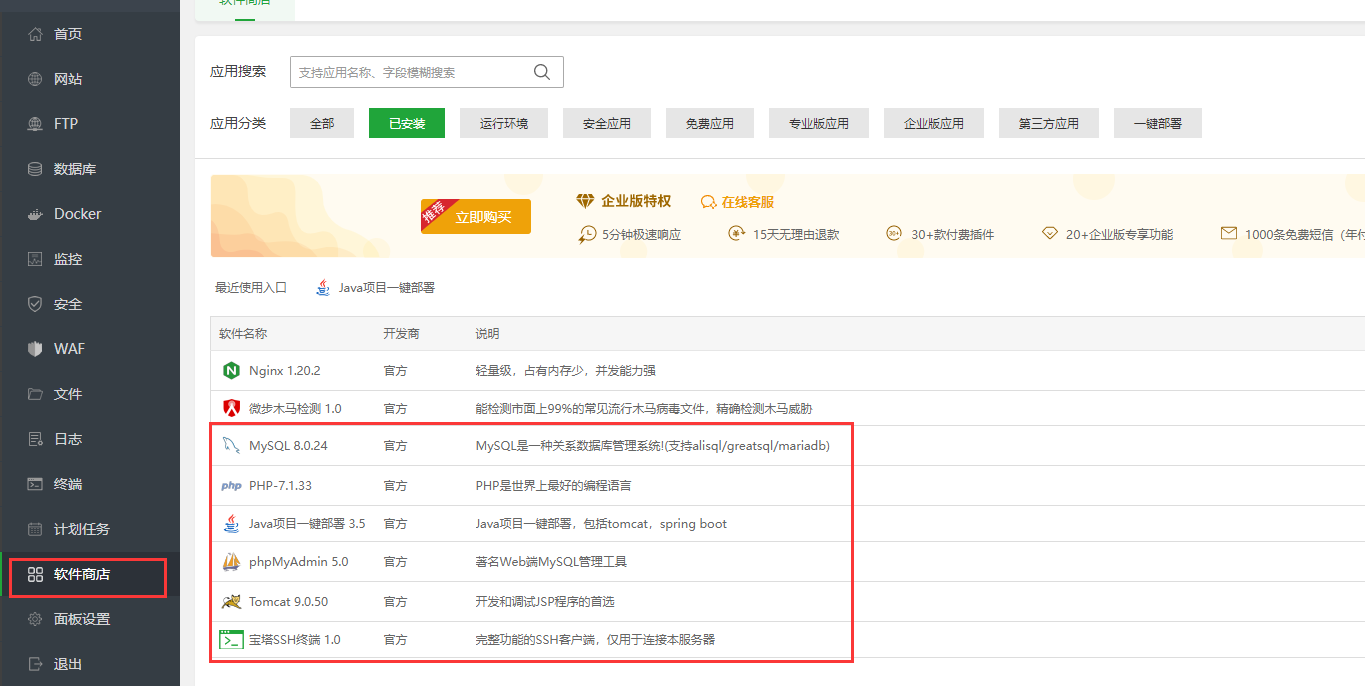This screenshot has height=686, width=1365.
Task: Click the 微步木马检测 red shield icon
Action: click(231, 408)
